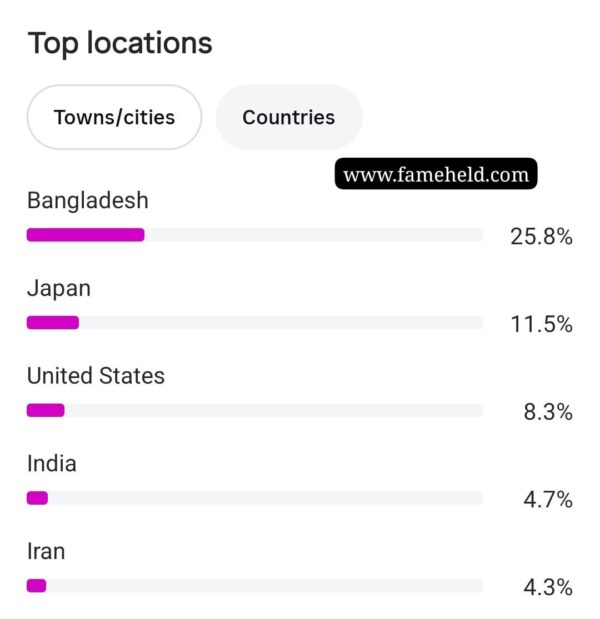Select the India country label
Screen dimensions: 600x619
point(52,463)
